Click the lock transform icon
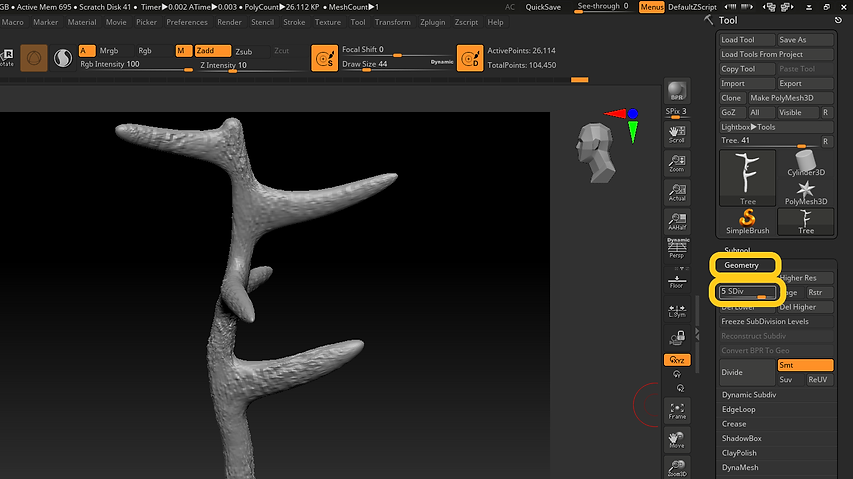 [677, 338]
